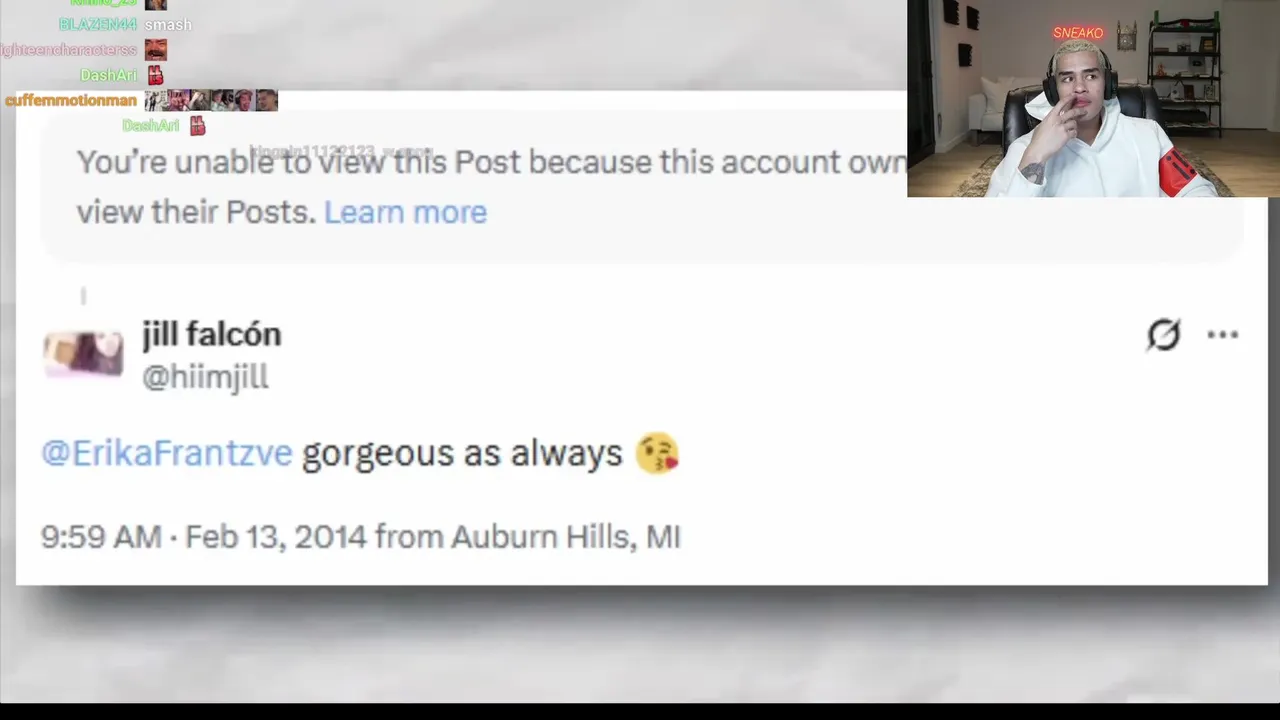The image size is (1280, 720).
Task: Select the cuffemmotionman chat username
Action: click(70, 100)
